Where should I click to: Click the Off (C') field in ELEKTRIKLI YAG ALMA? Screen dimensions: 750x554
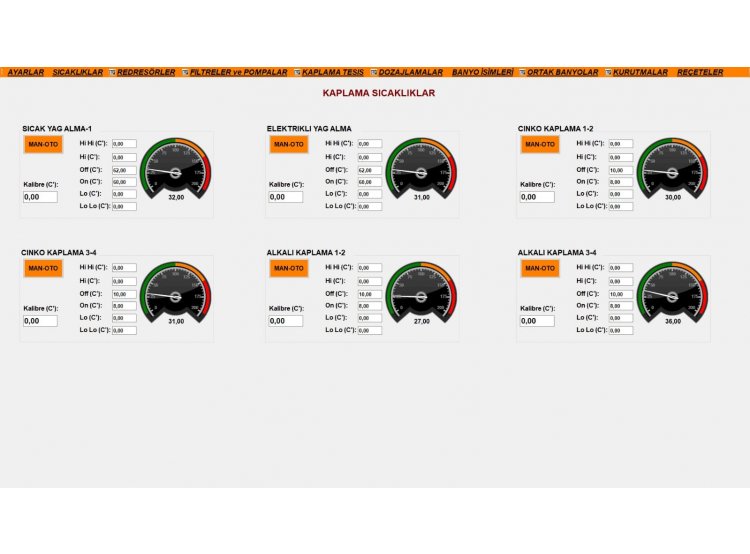368,170
